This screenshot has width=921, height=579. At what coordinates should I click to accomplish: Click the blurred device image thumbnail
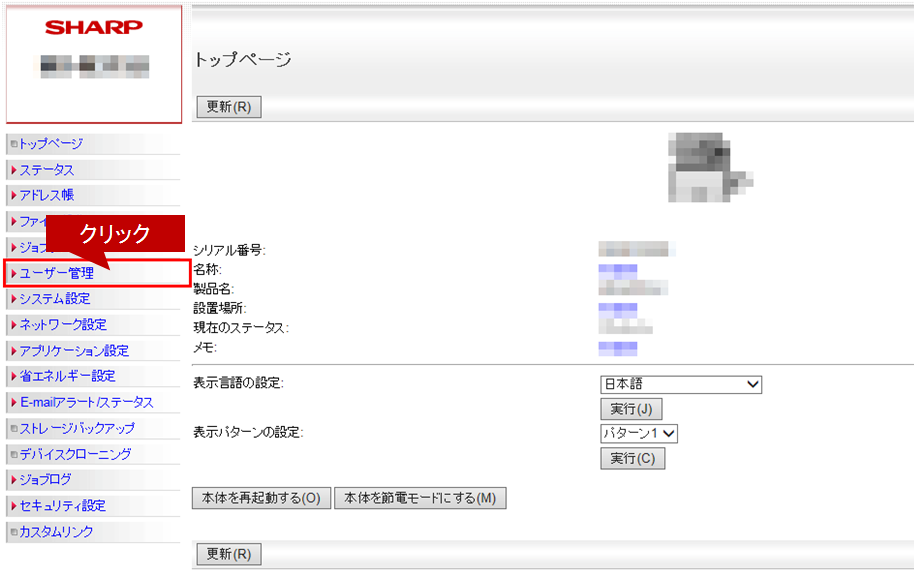click(709, 168)
